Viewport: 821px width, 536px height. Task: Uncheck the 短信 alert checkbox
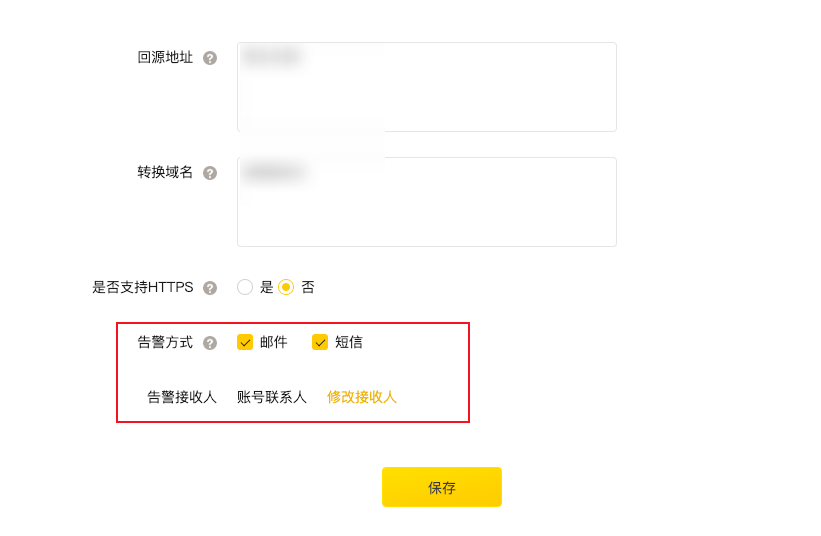[320, 342]
